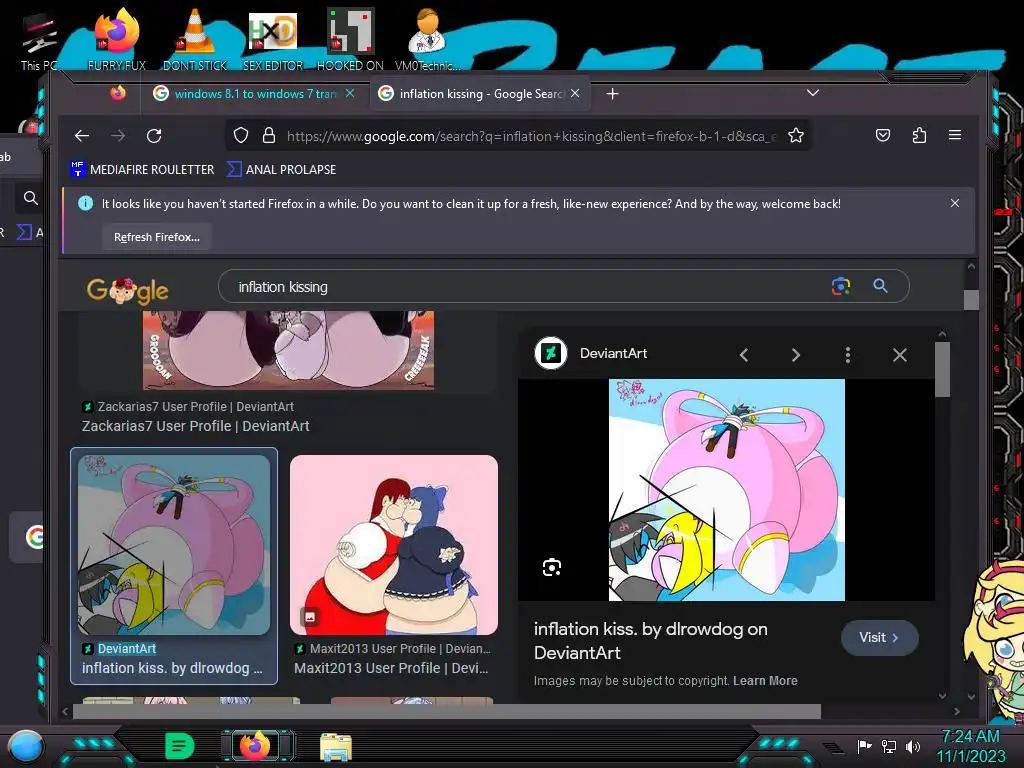Open volume speaker tray icon
Image resolution: width=1024 pixels, height=768 pixels.
pyautogui.click(x=912, y=746)
